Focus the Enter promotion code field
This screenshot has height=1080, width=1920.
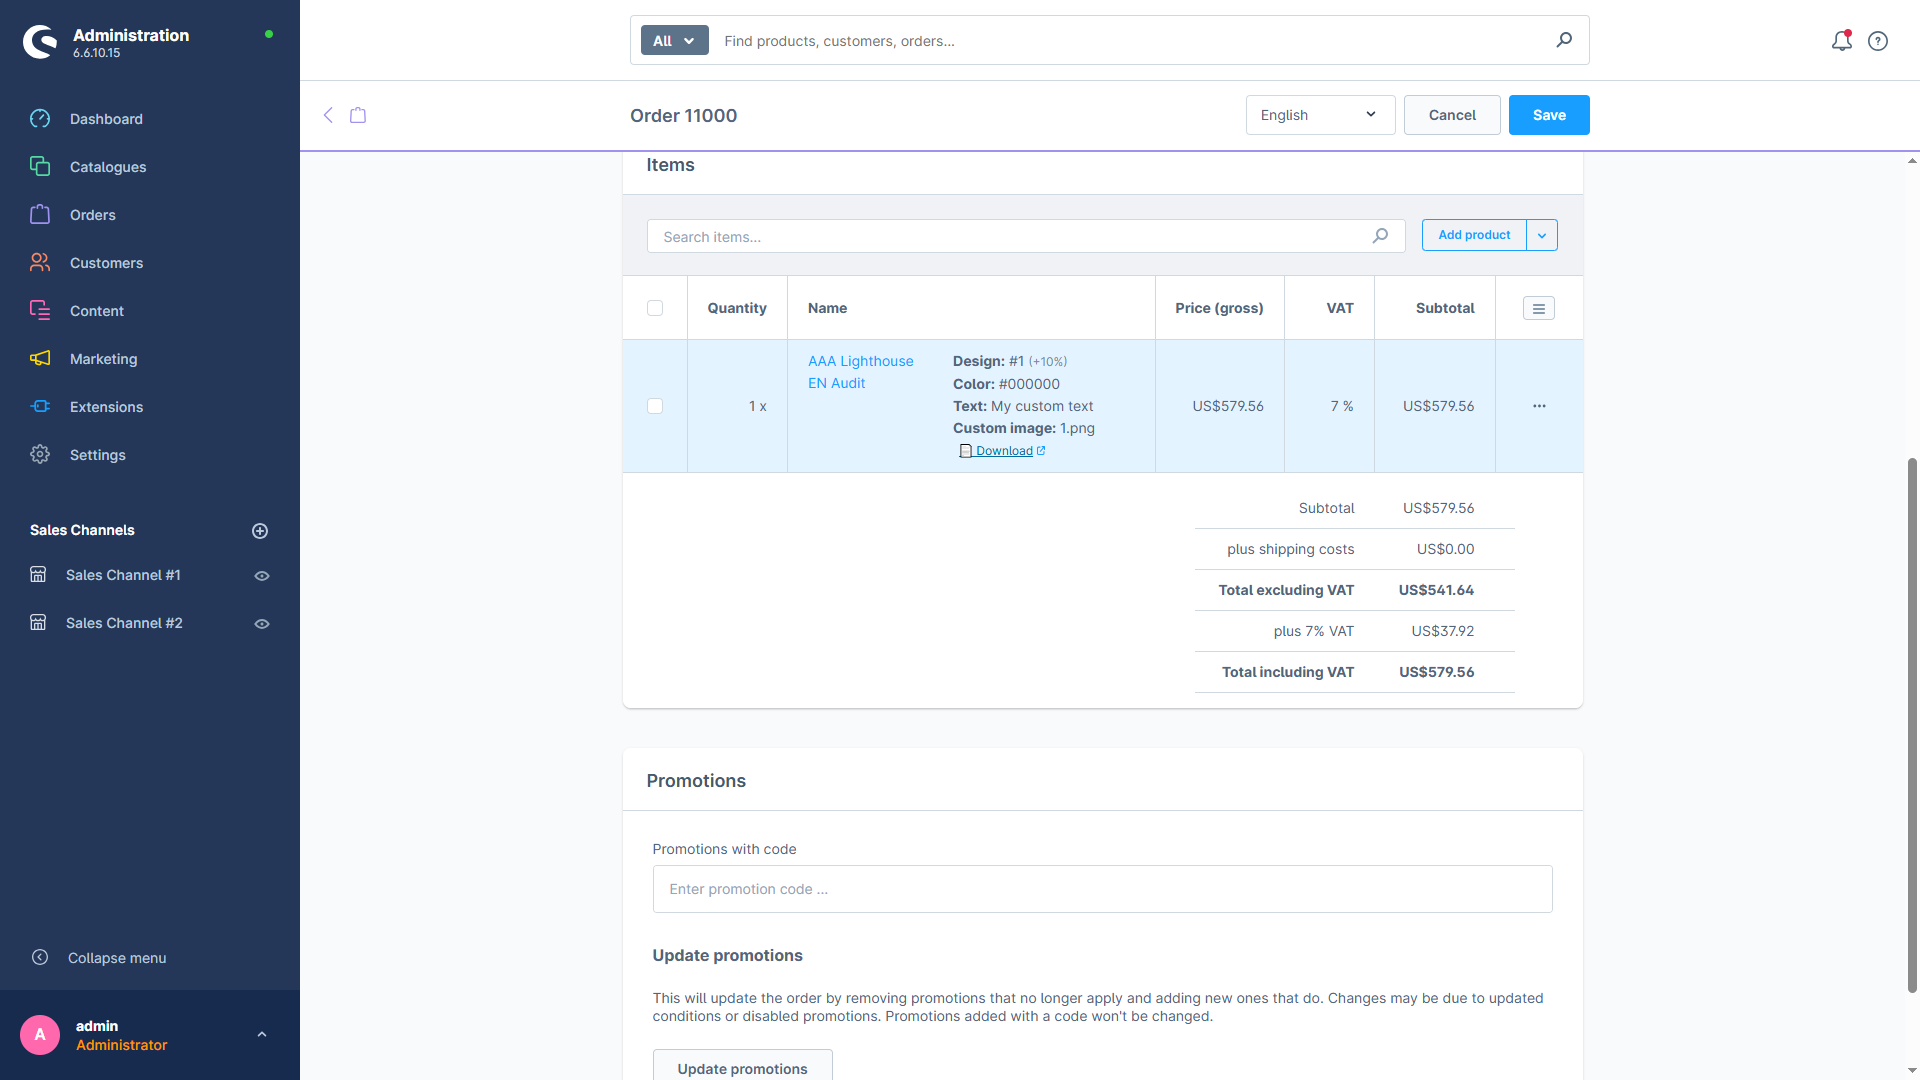[x=1102, y=889]
